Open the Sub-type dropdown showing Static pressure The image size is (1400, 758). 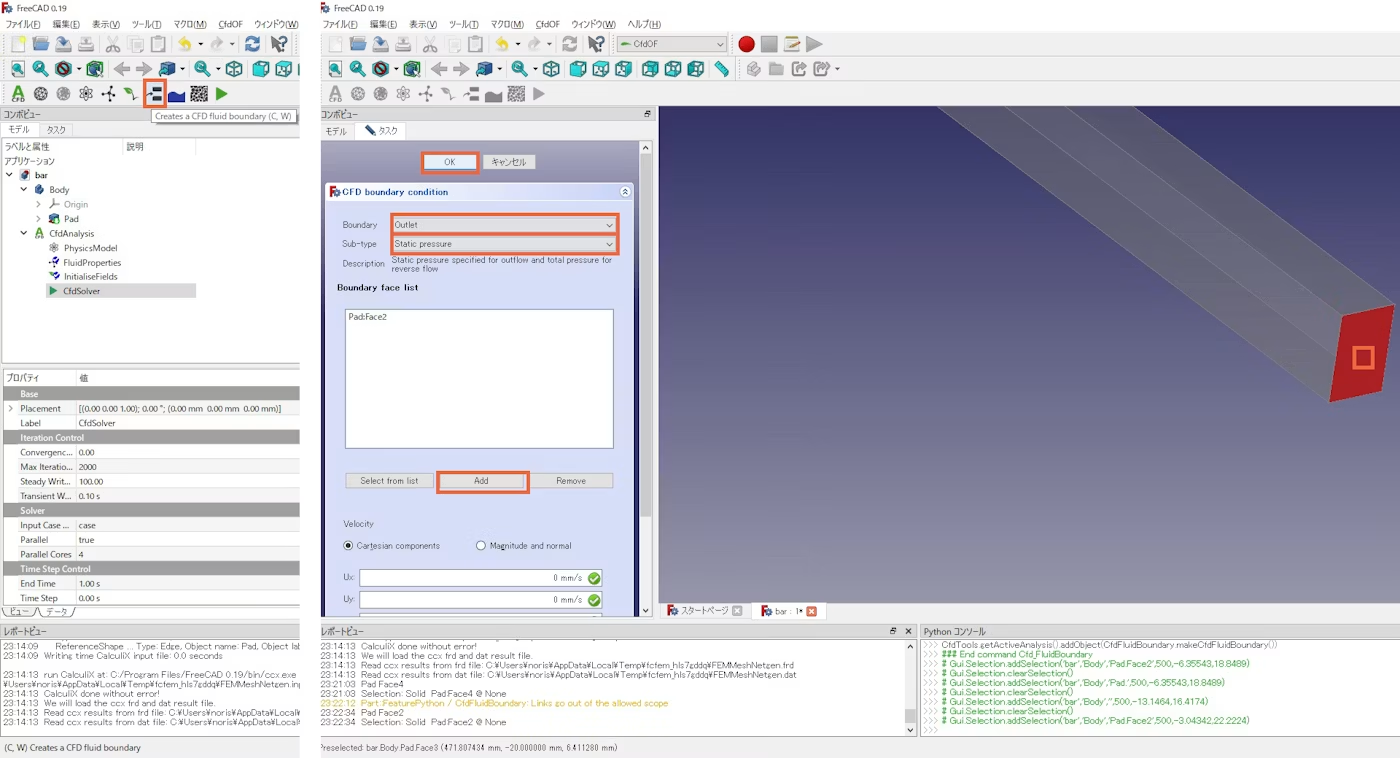(504, 244)
